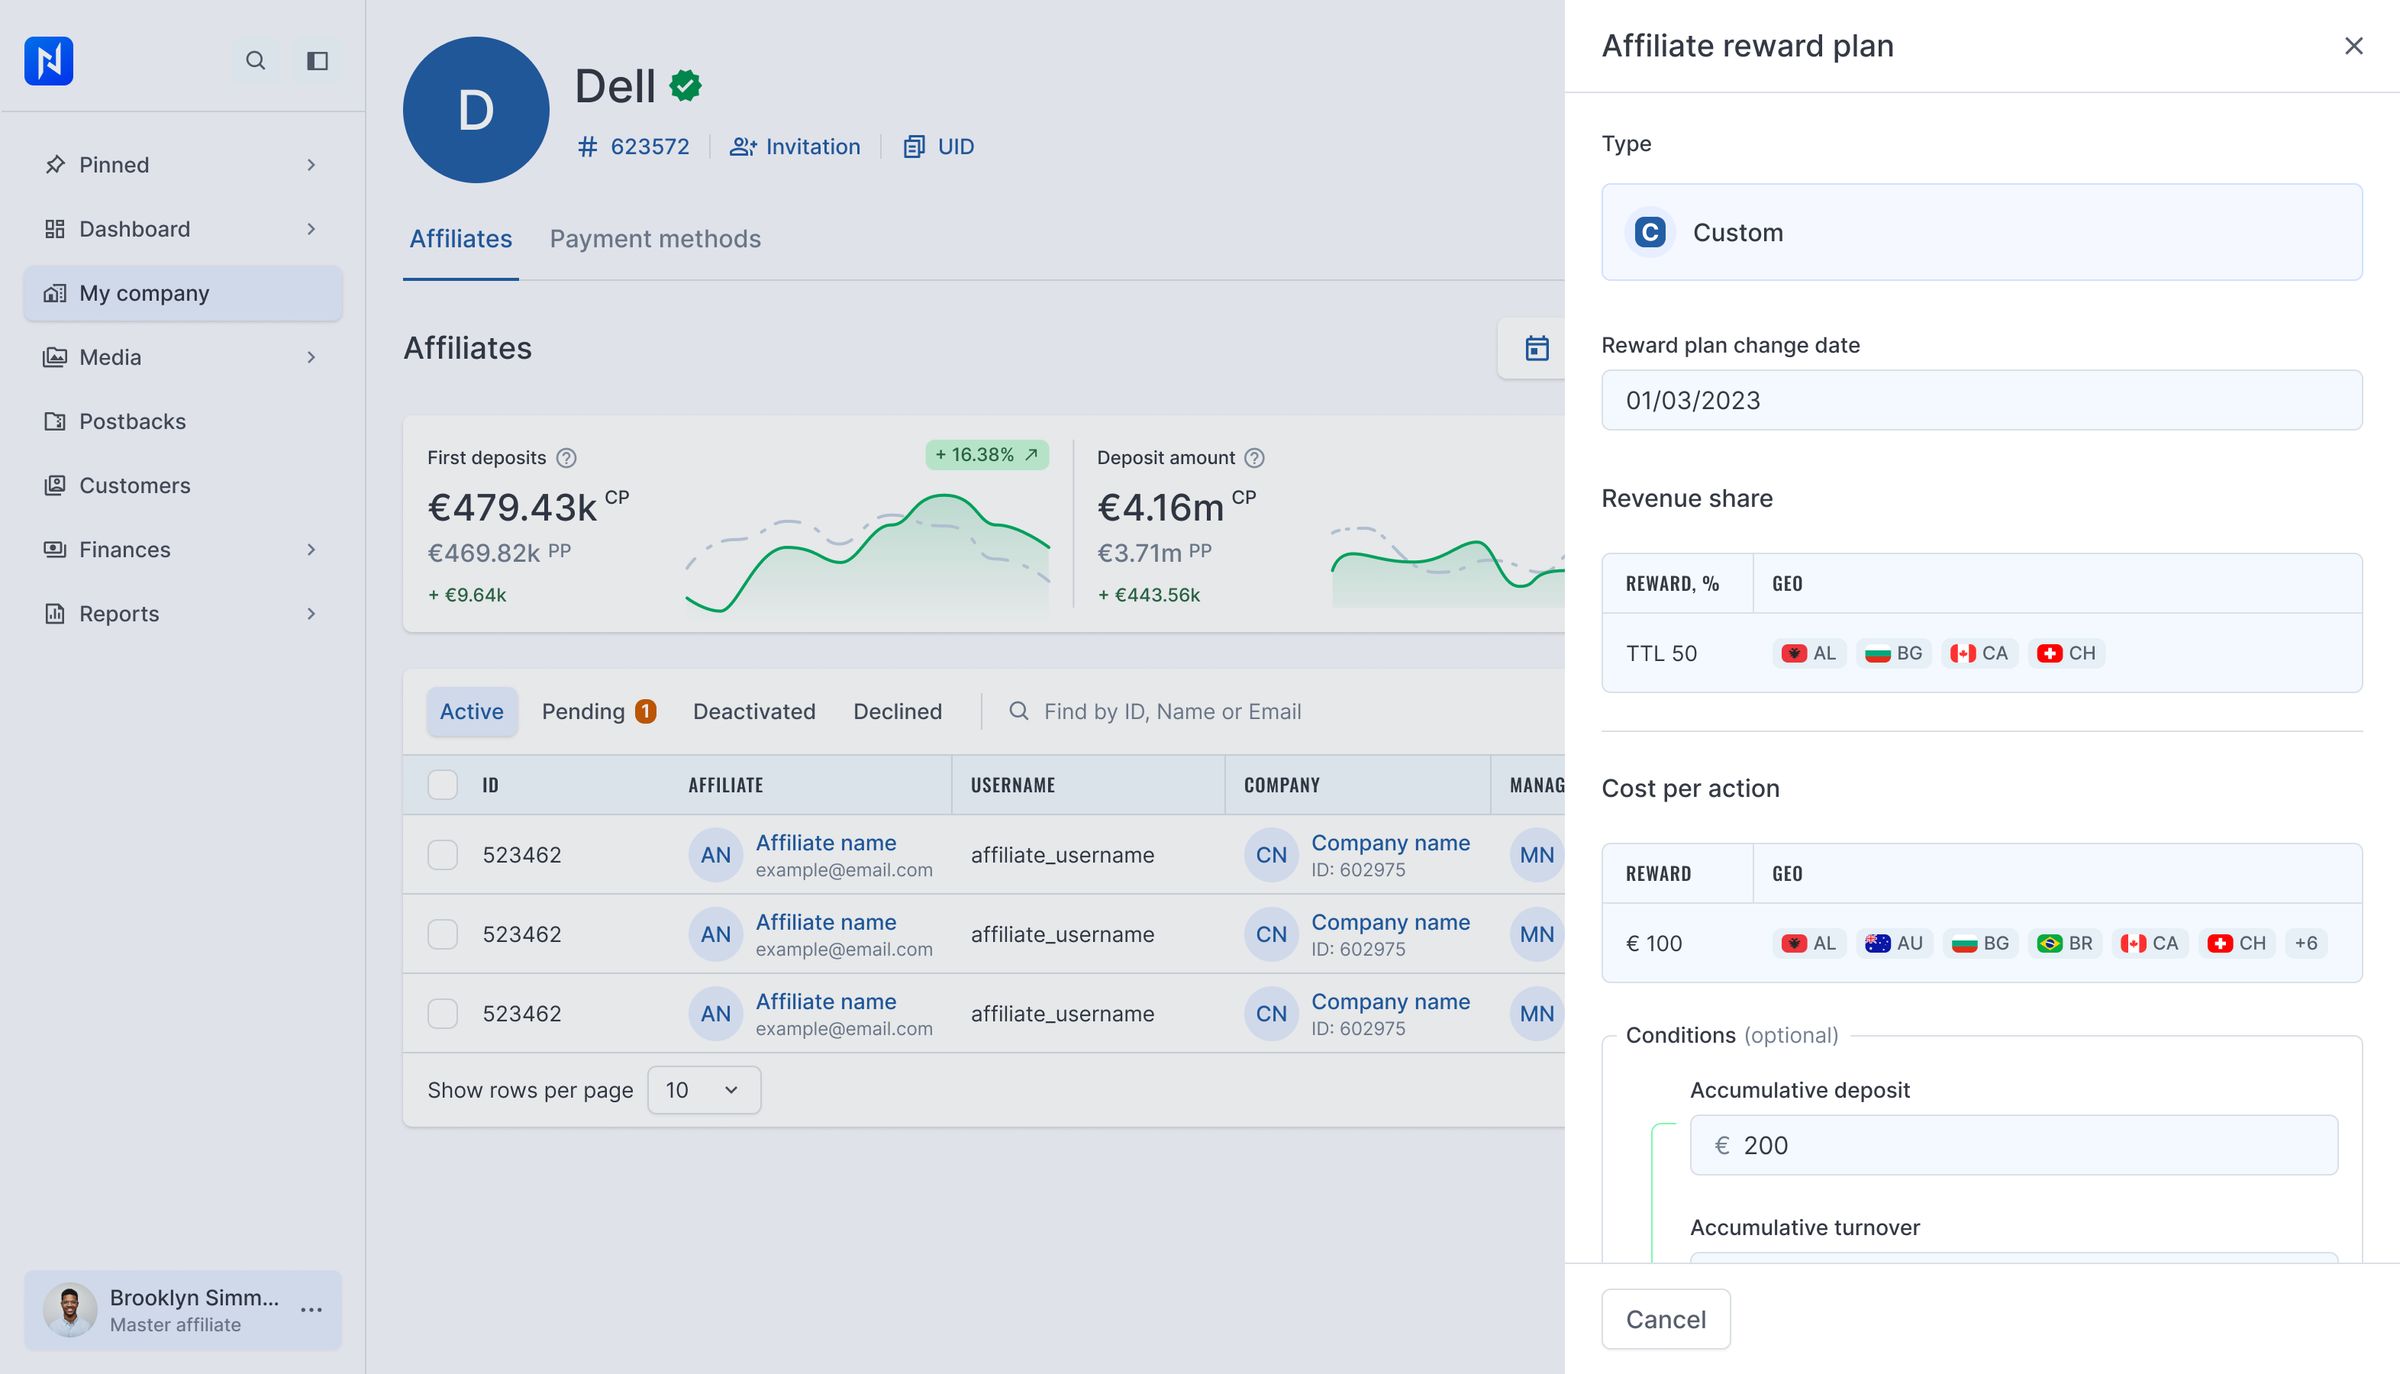The image size is (2400, 1374).
Task: Click the First deposits help question icon
Action: tap(566, 458)
